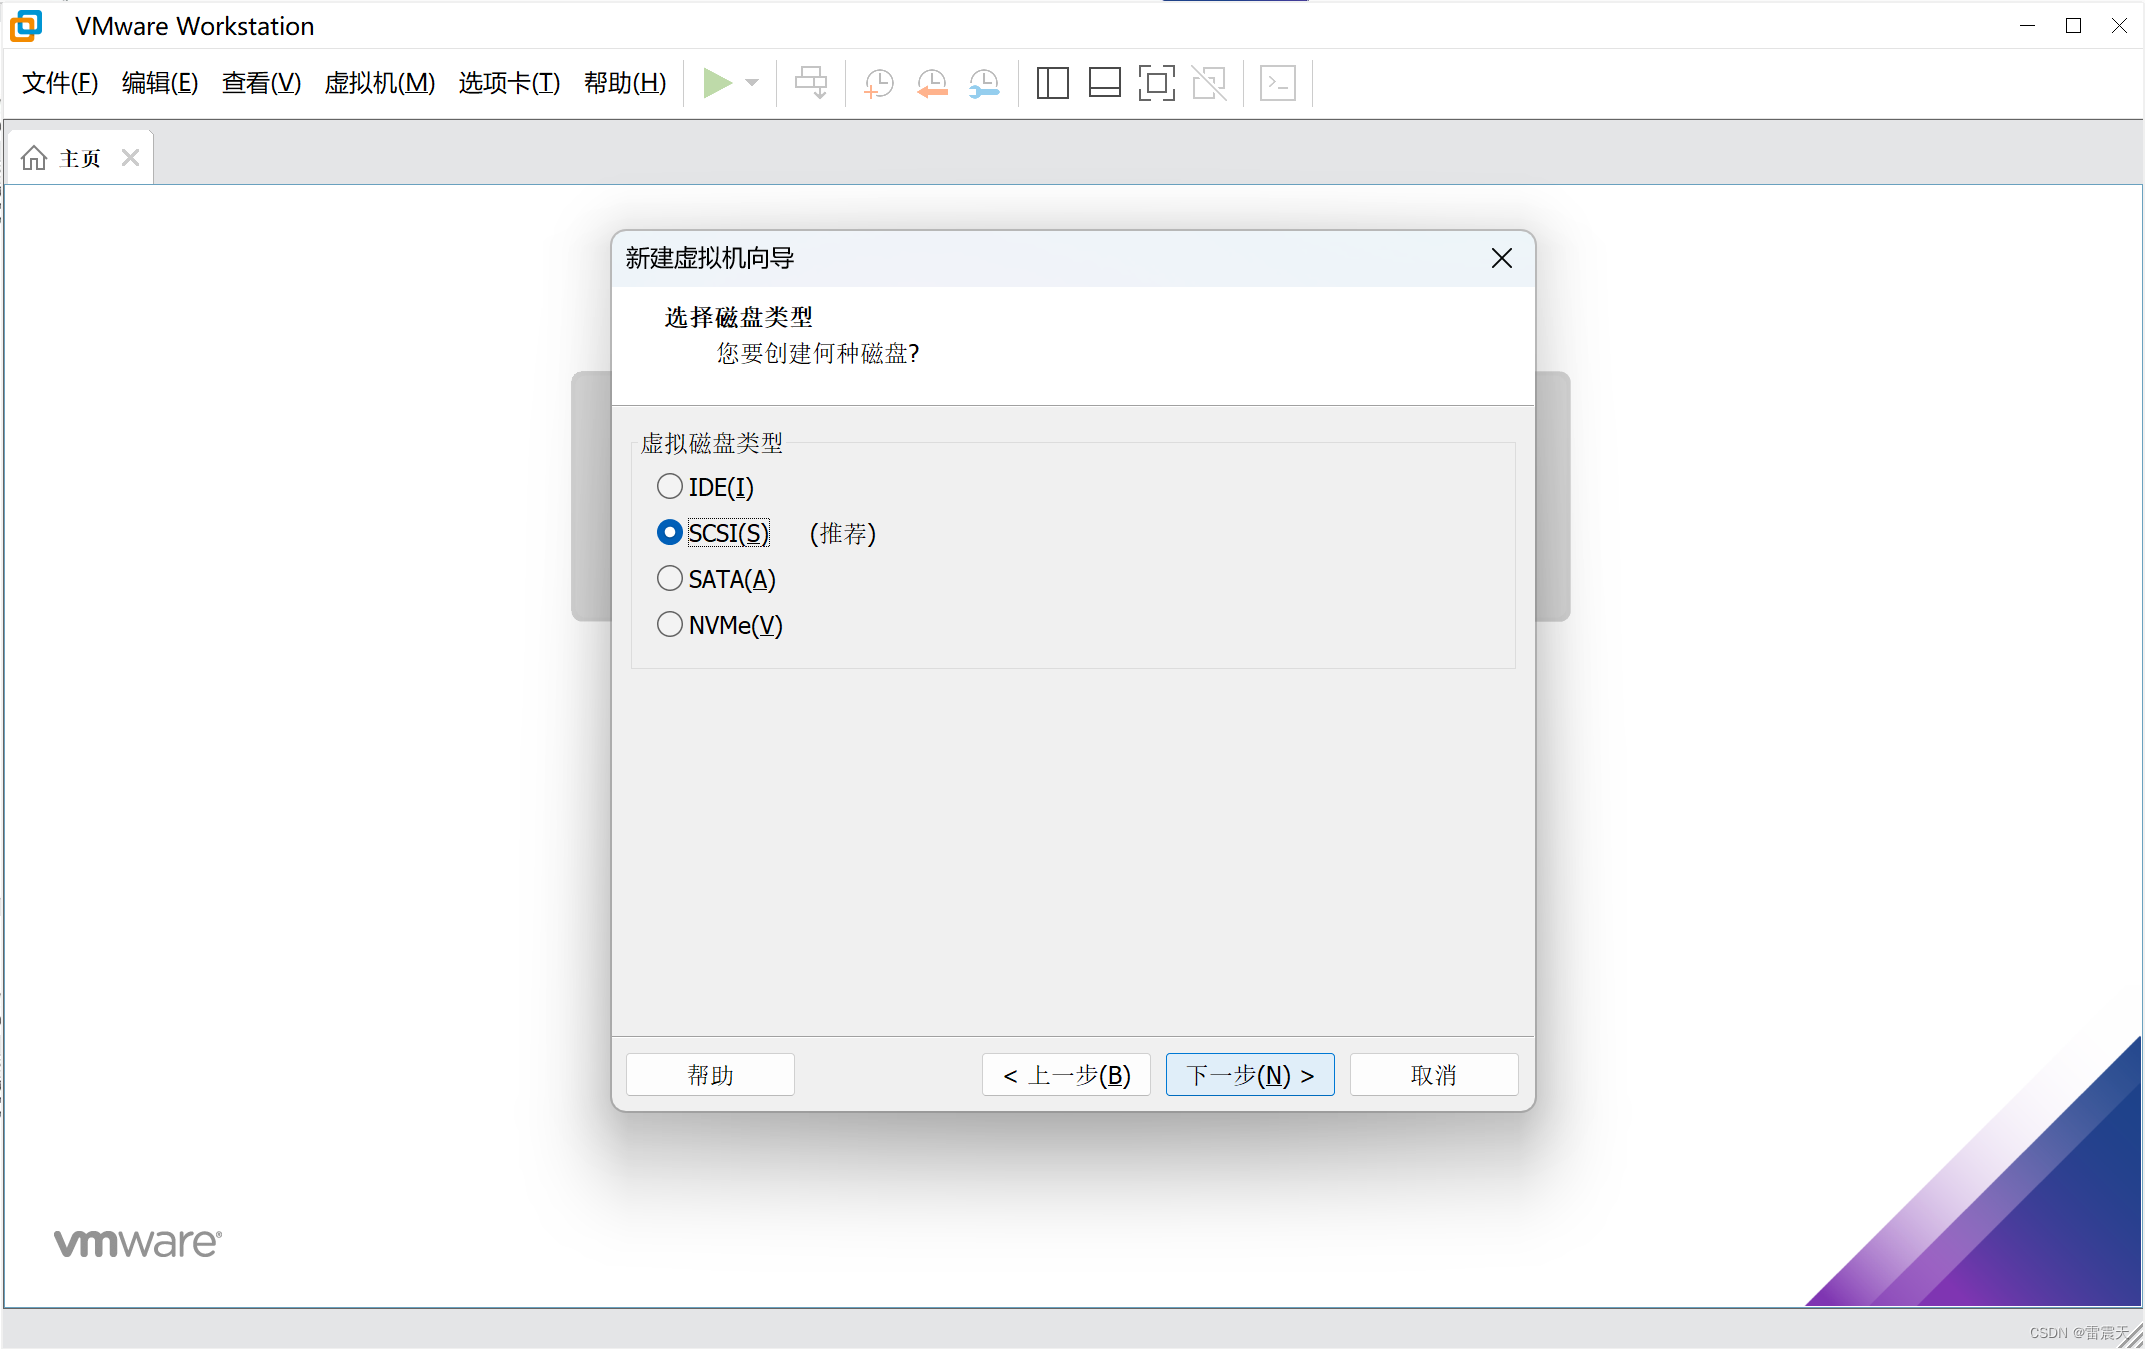Click the home icon on the 主页 tab
The image size is (2145, 1349).
pyautogui.click(x=34, y=158)
